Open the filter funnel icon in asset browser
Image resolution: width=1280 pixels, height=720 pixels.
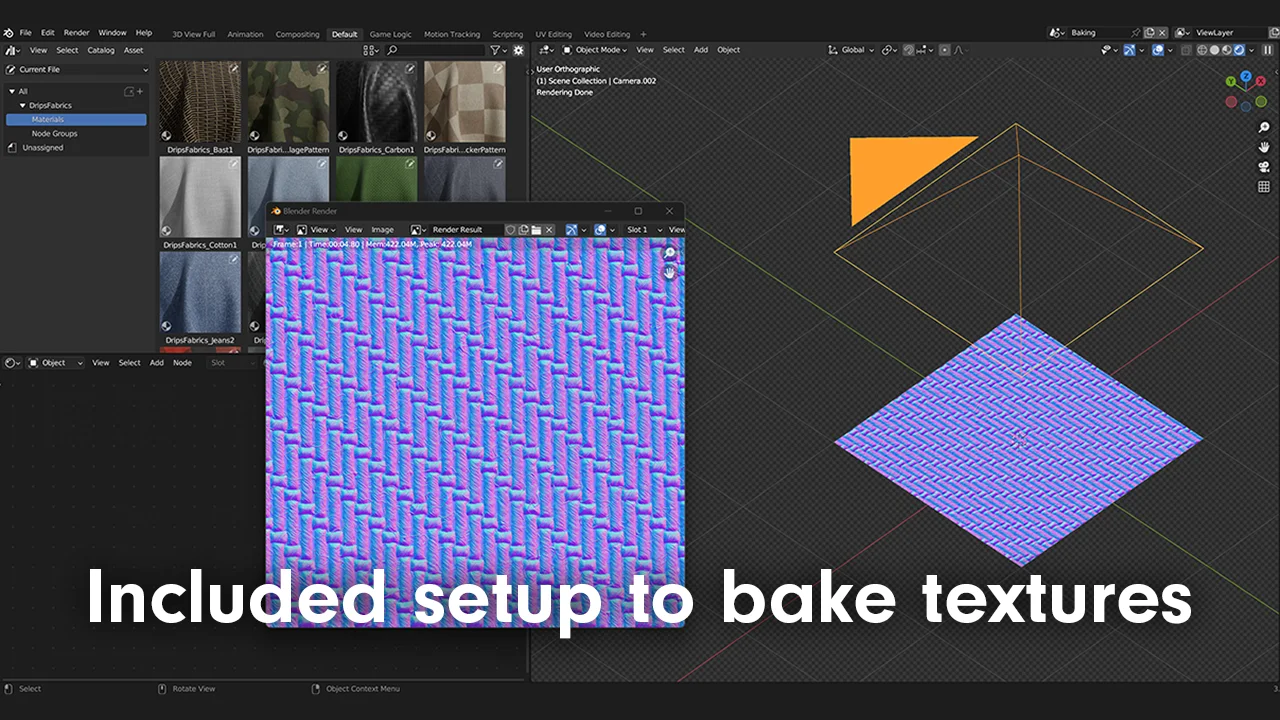coord(495,50)
